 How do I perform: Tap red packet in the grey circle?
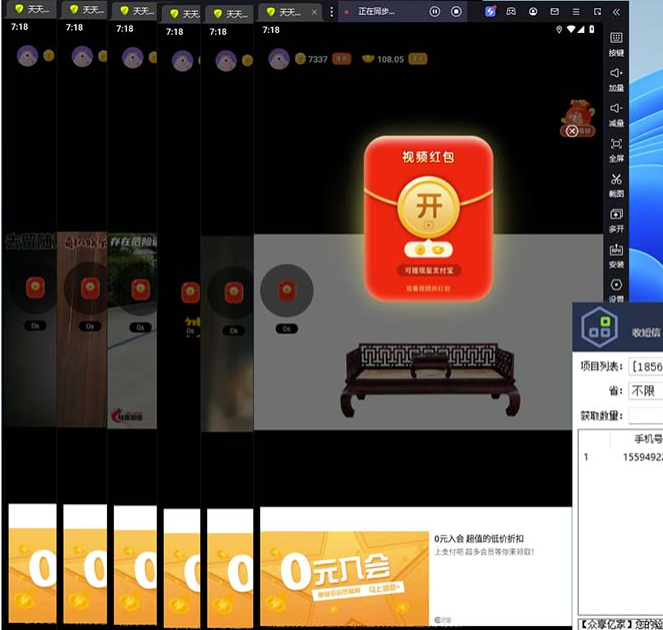[x=287, y=291]
